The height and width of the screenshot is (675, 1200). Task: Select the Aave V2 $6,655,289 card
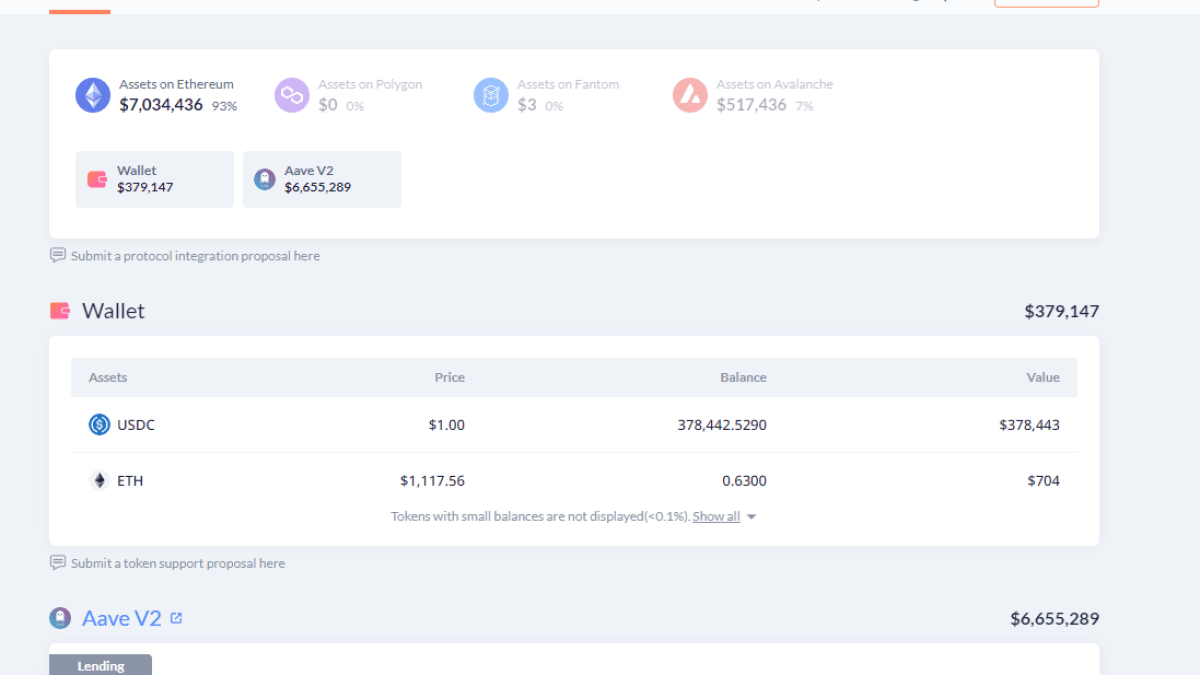click(321, 179)
